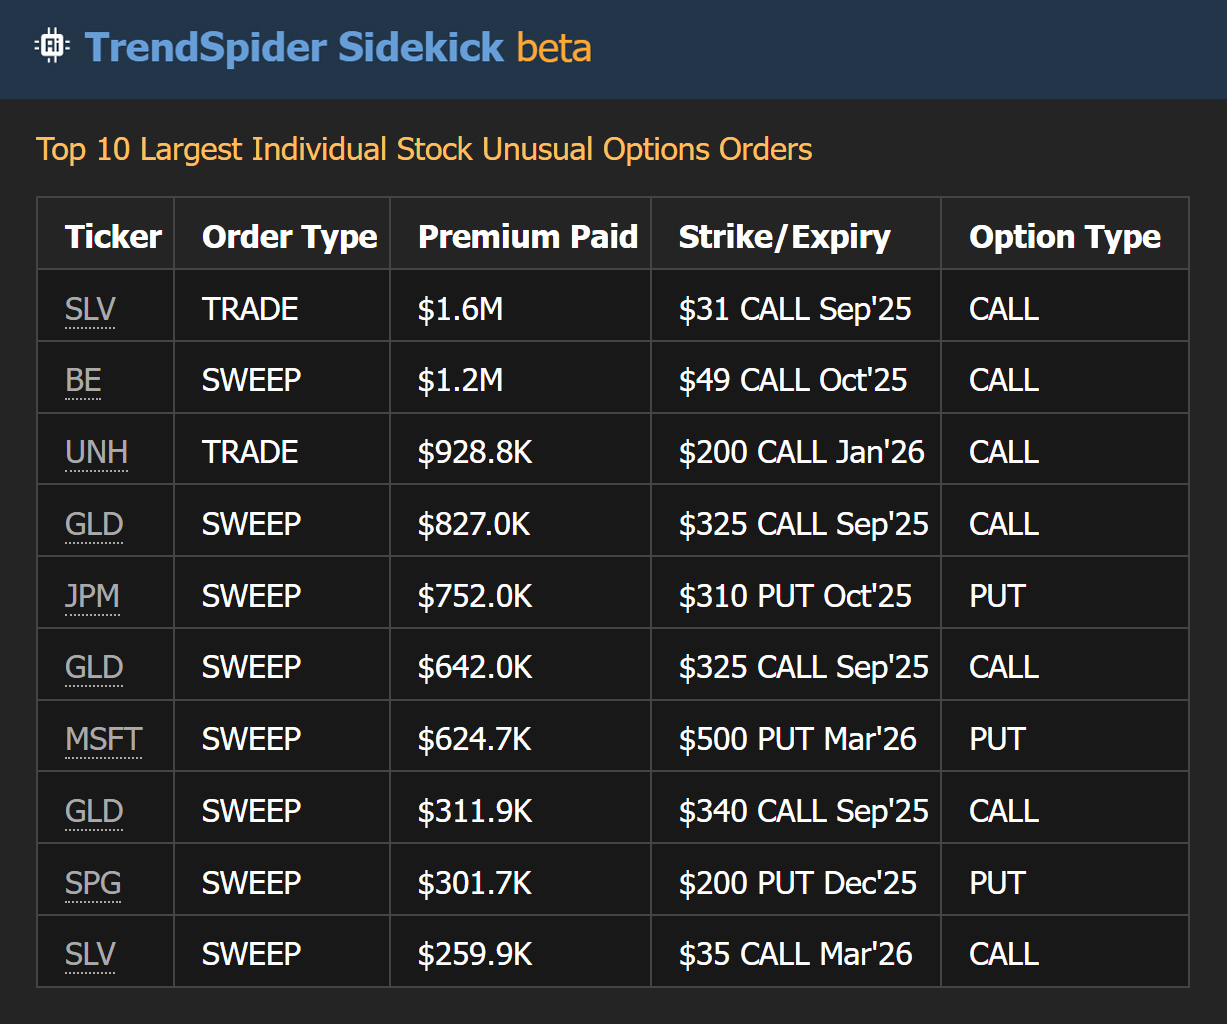
Task: Select the $624.7K premium value
Action: pos(475,739)
